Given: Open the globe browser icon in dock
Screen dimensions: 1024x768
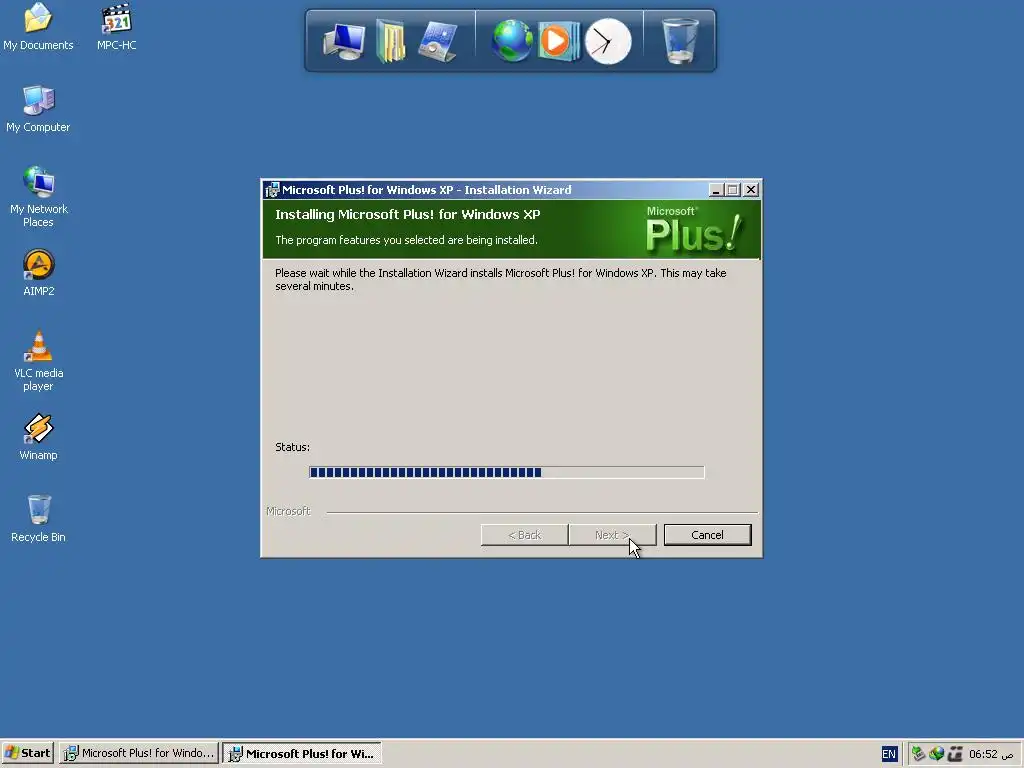Looking at the screenshot, I should pyautogui.click(x=512, y=41).
